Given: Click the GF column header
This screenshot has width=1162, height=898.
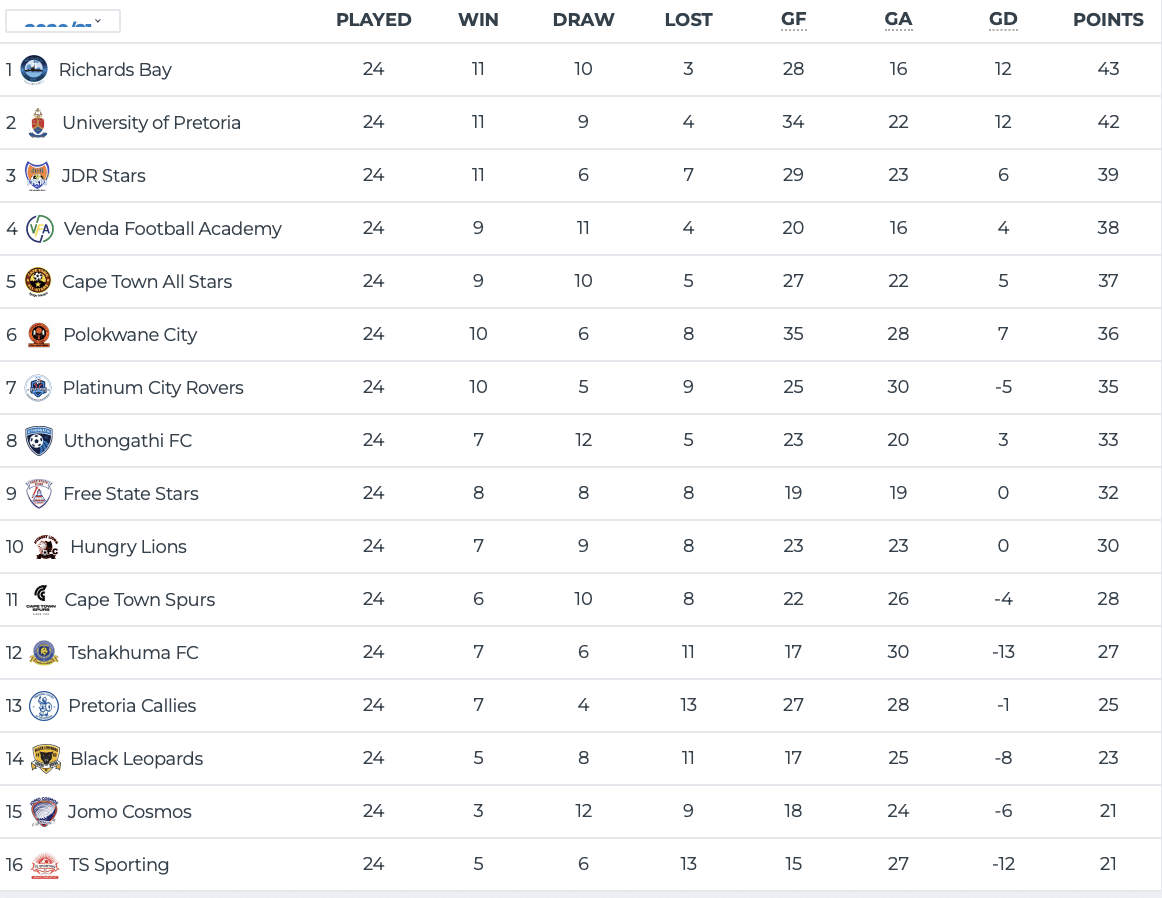Looking at the screenshot, I should (x=794, y=20).
